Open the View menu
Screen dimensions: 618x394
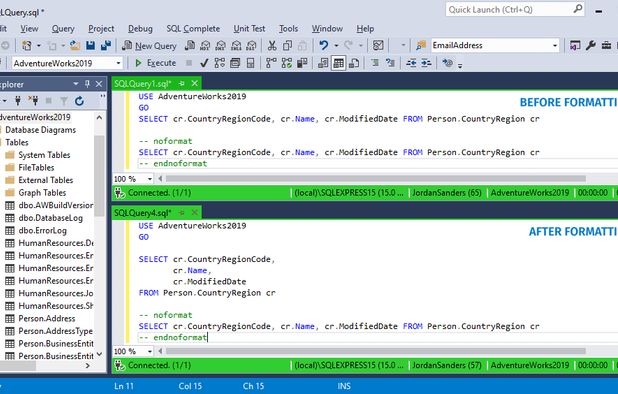tap(29, 29)
